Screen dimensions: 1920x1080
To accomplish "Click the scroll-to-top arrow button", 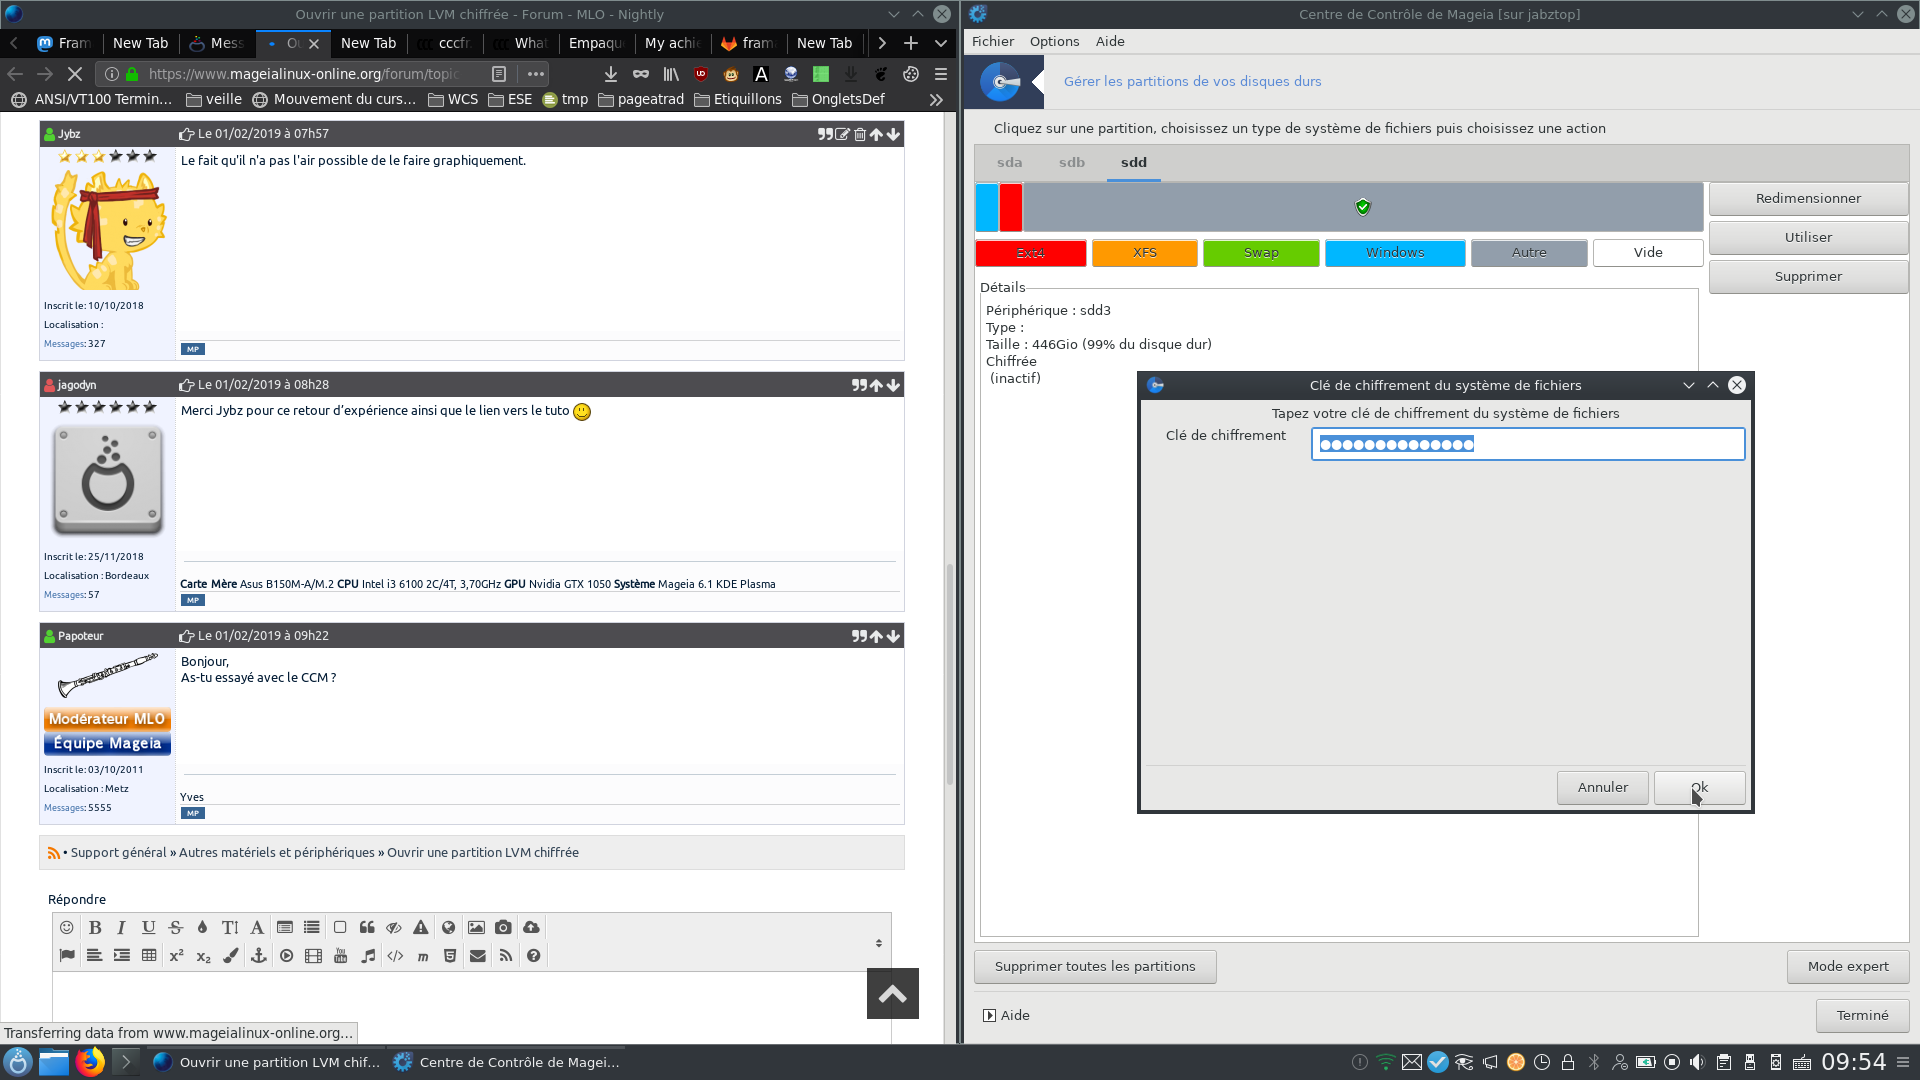I will 892,993.
